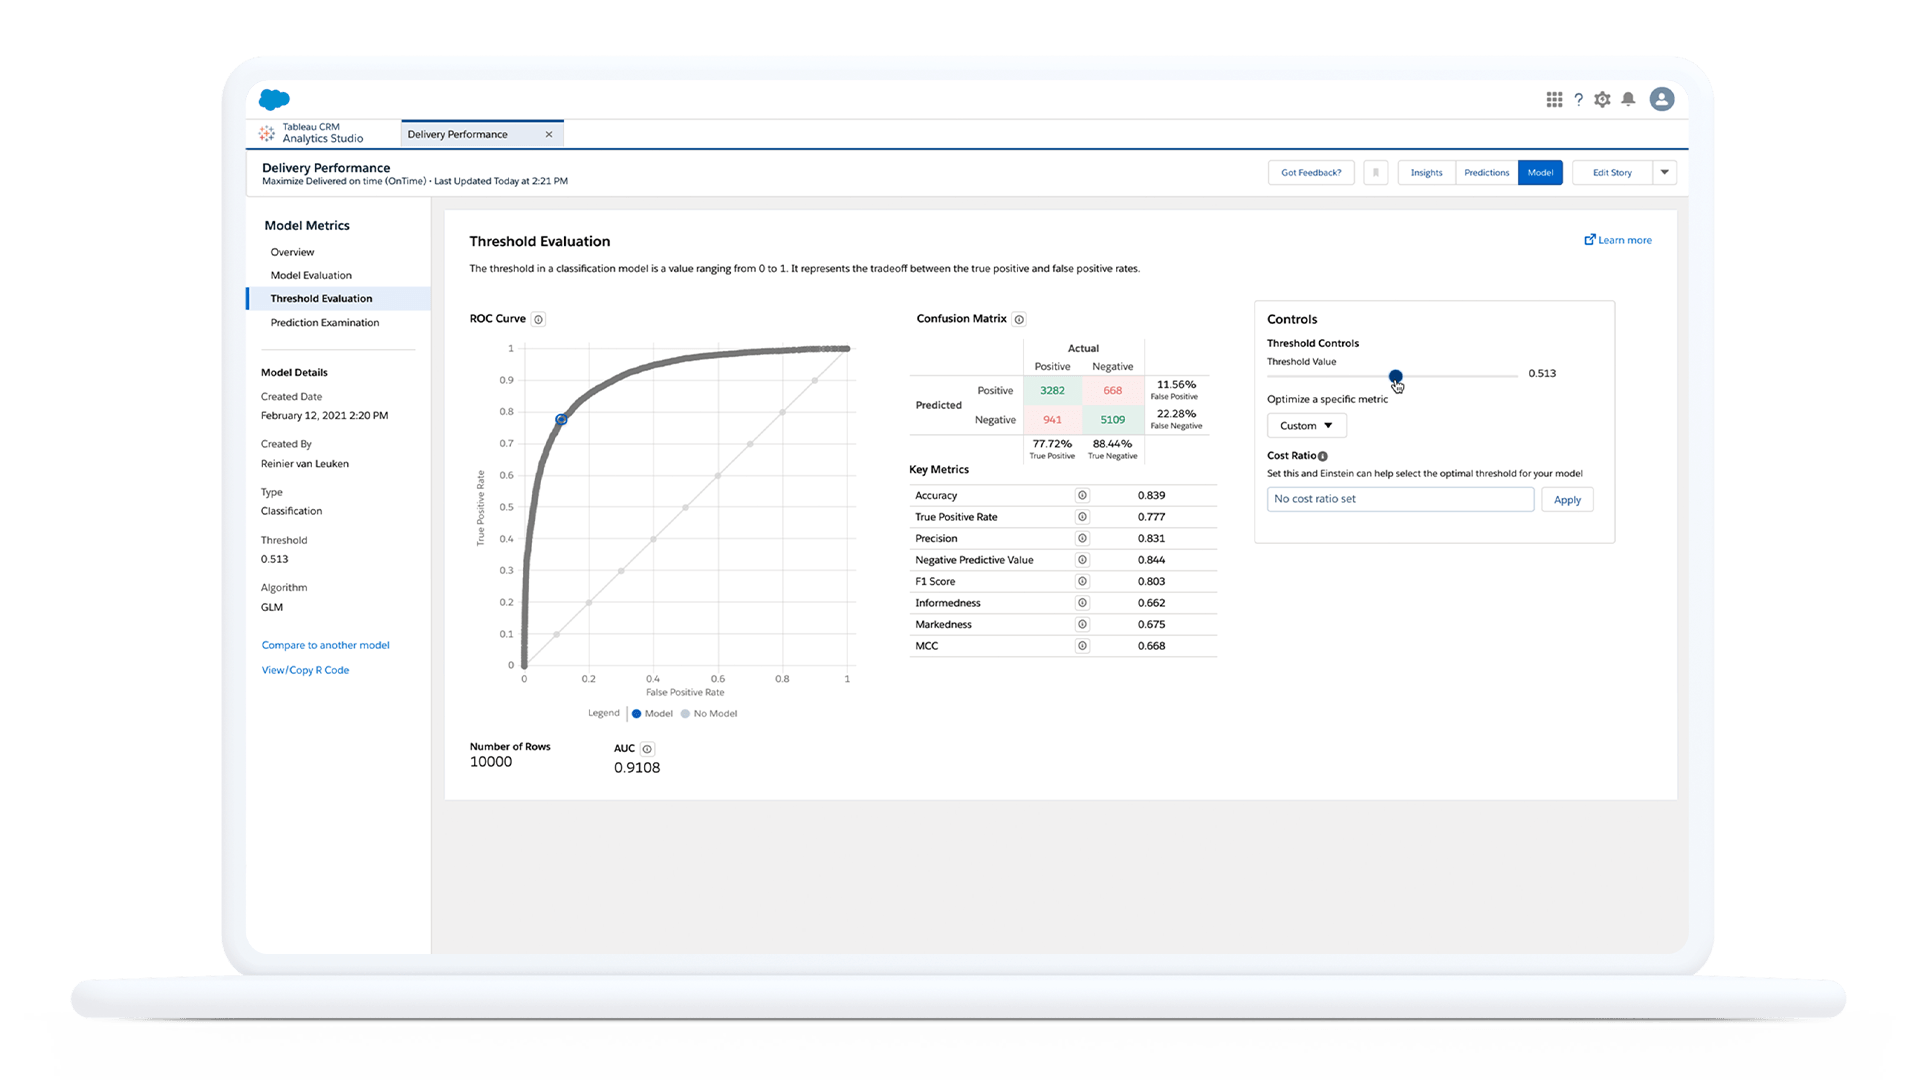Click the Accuracy metric info icon

(1083, 495)
